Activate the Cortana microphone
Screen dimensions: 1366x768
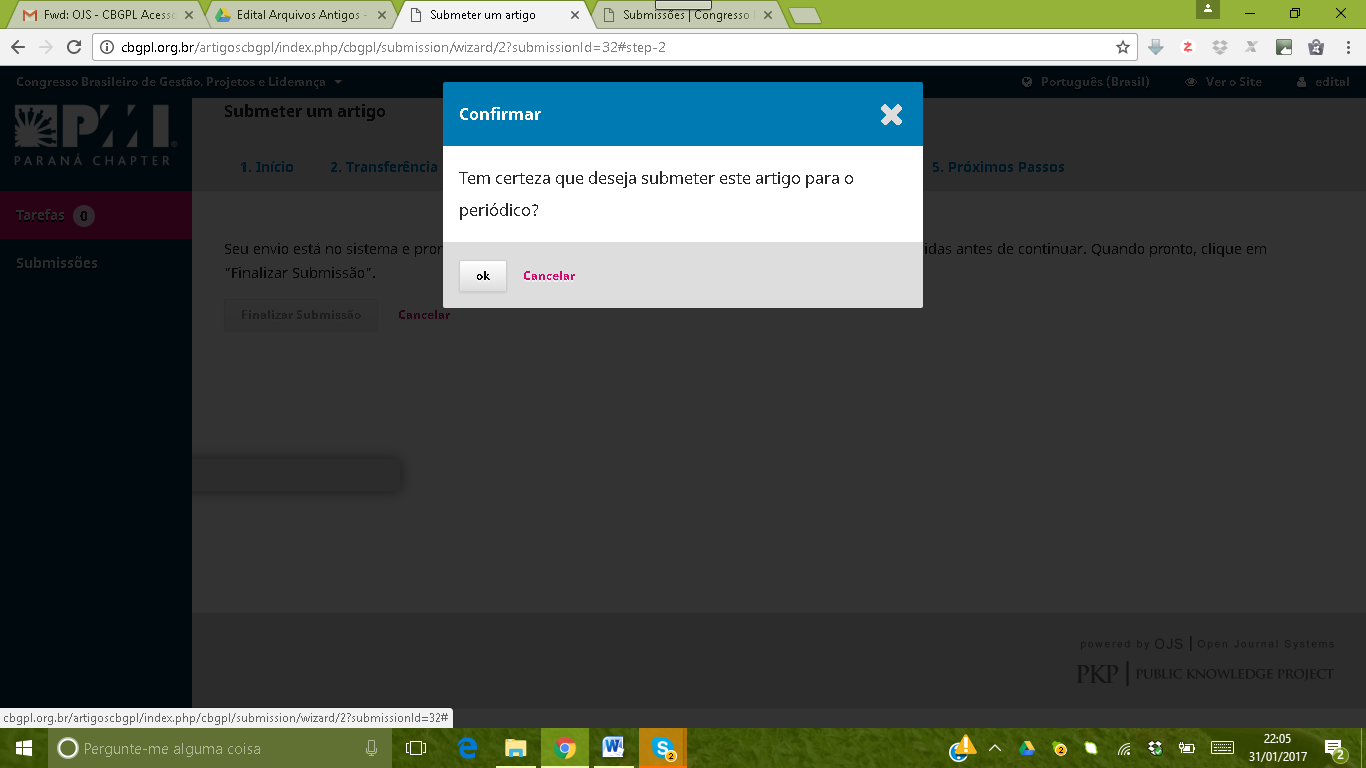coord(372,748)
